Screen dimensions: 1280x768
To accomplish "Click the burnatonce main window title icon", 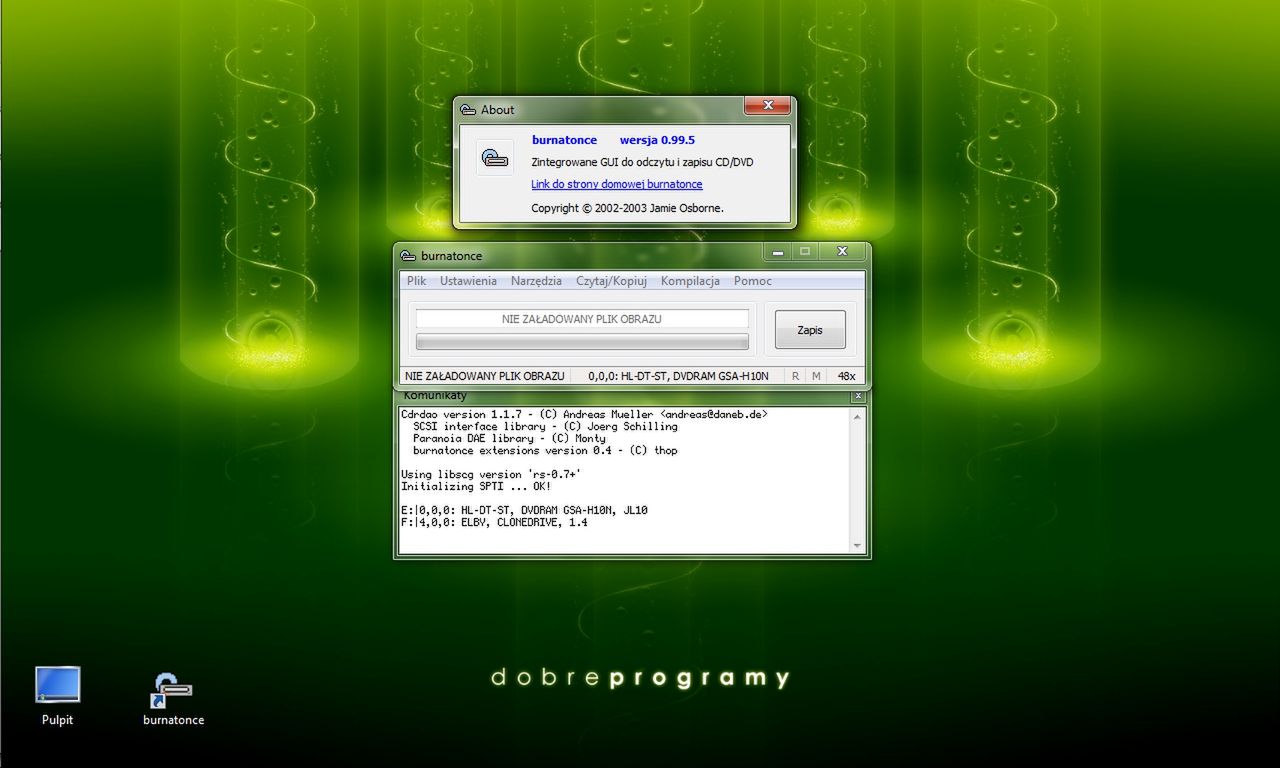I will [x=407, y=256].
